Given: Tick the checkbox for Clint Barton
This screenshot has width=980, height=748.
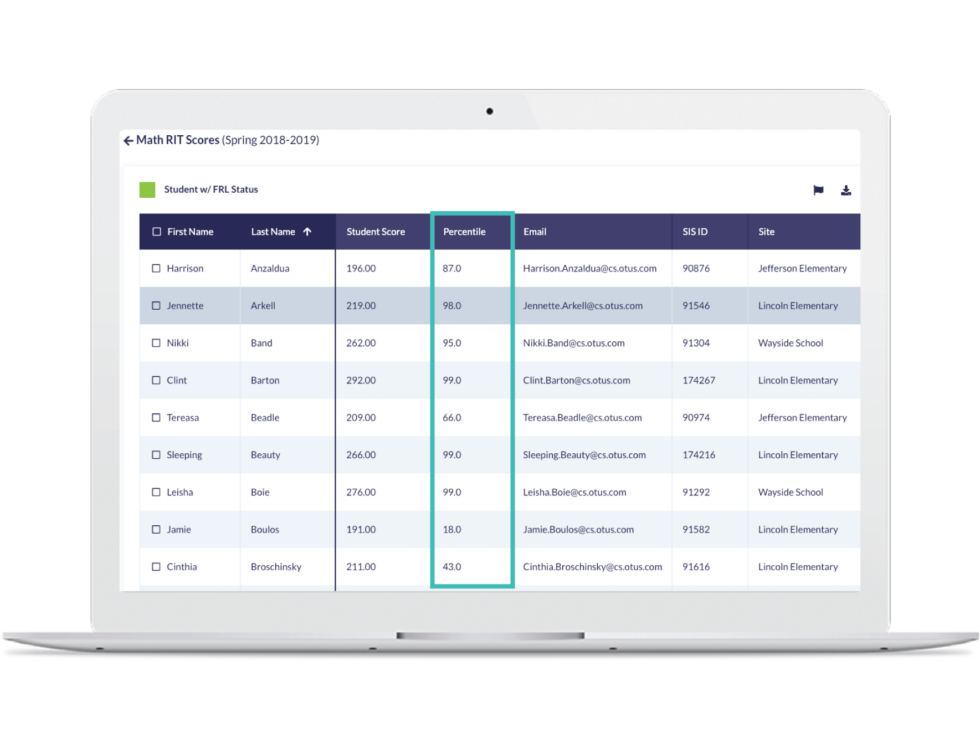Looking at the screenshot, I should 156,381.
